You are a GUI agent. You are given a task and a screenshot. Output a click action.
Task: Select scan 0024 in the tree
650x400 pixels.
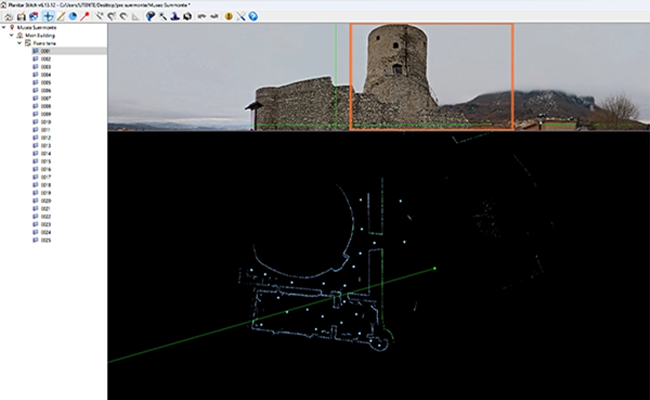tap(46, 232)
